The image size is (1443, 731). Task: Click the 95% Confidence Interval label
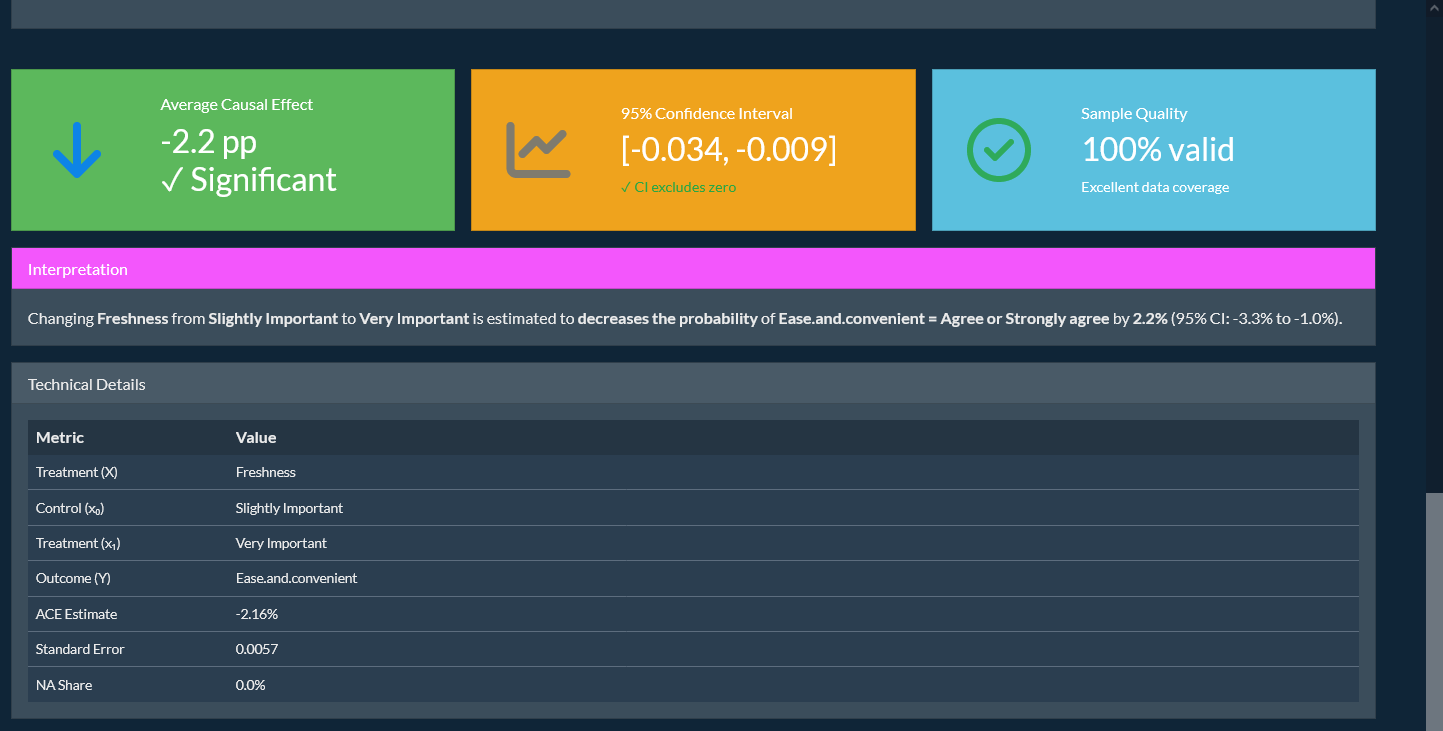click(x=707, y=114)
